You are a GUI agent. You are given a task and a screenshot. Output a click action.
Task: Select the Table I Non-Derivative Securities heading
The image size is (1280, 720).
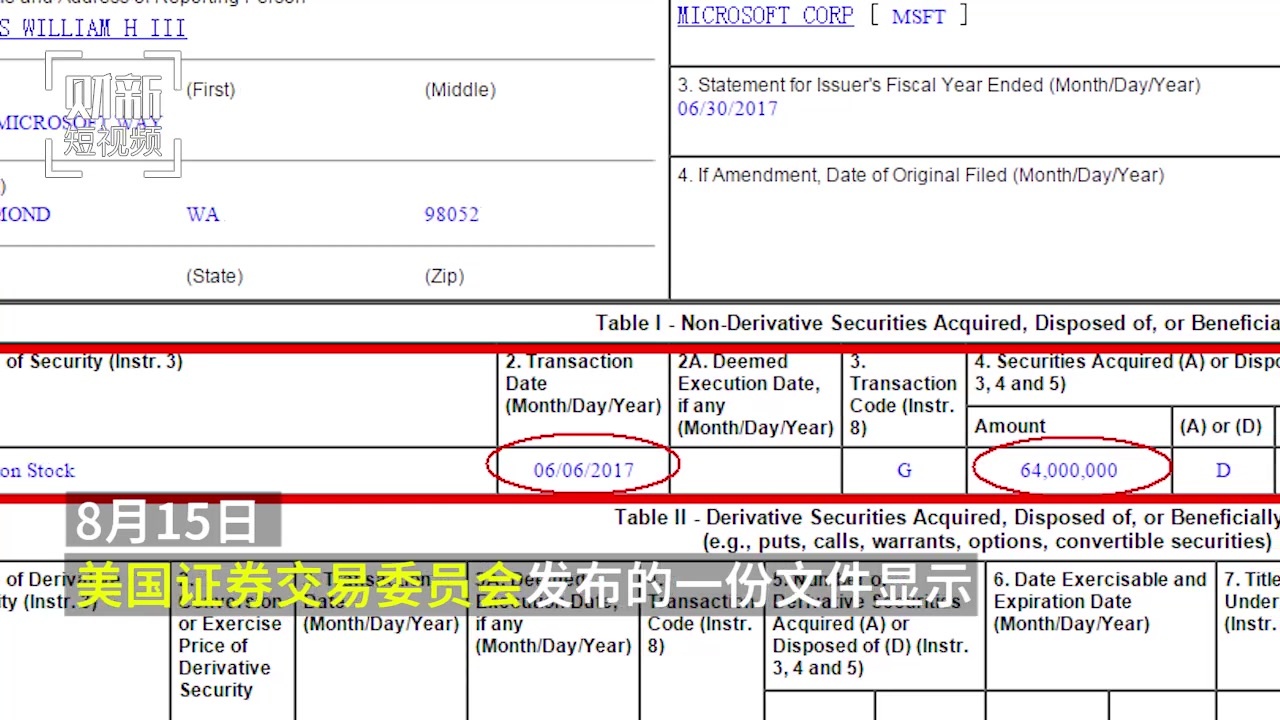point(938,323)
